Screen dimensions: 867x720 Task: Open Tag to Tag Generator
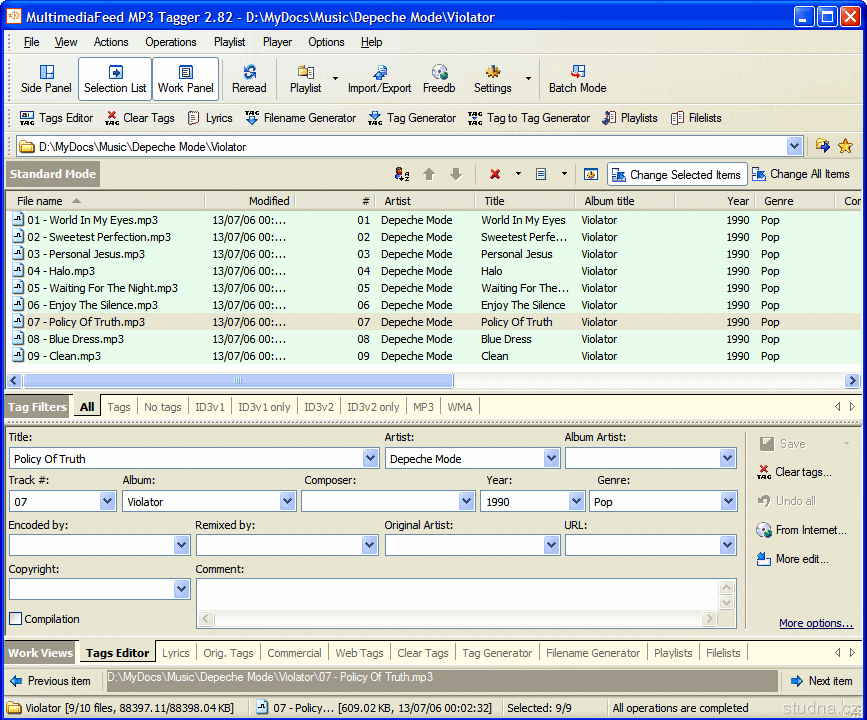[x=529, y=118]
